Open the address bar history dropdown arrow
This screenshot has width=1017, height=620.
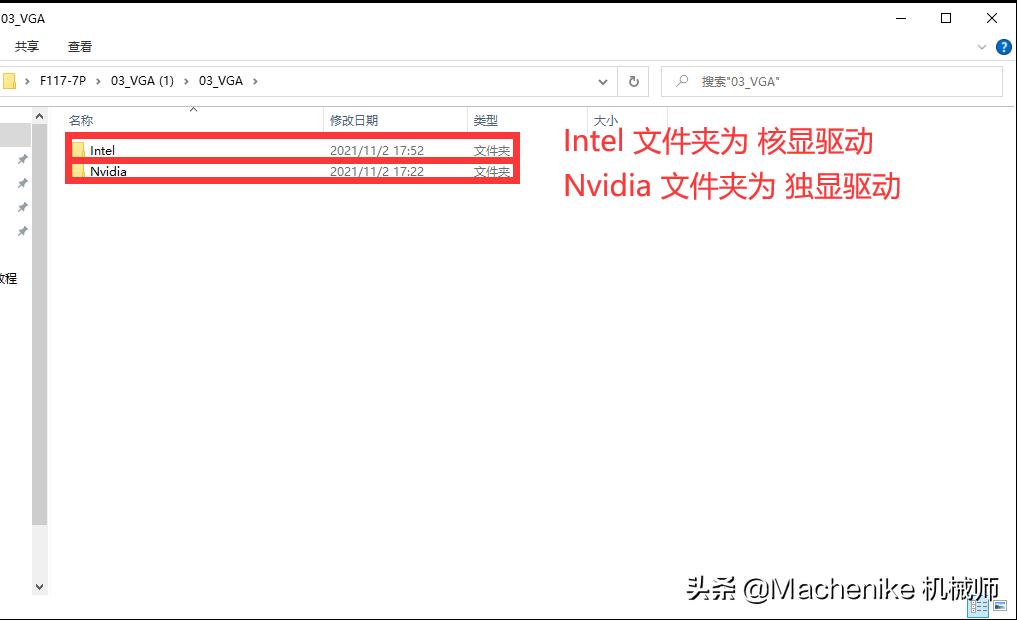[x=603, y=81]
